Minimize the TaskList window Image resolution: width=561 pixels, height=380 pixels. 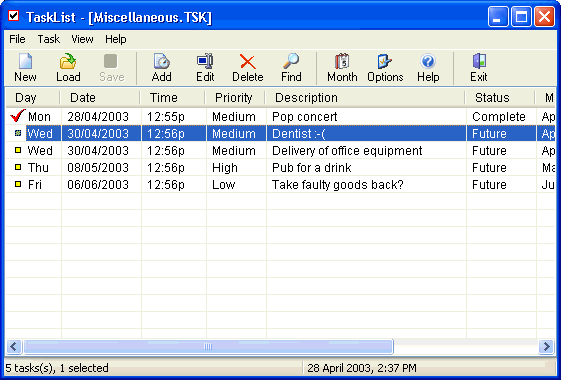(x=498, y=16)
